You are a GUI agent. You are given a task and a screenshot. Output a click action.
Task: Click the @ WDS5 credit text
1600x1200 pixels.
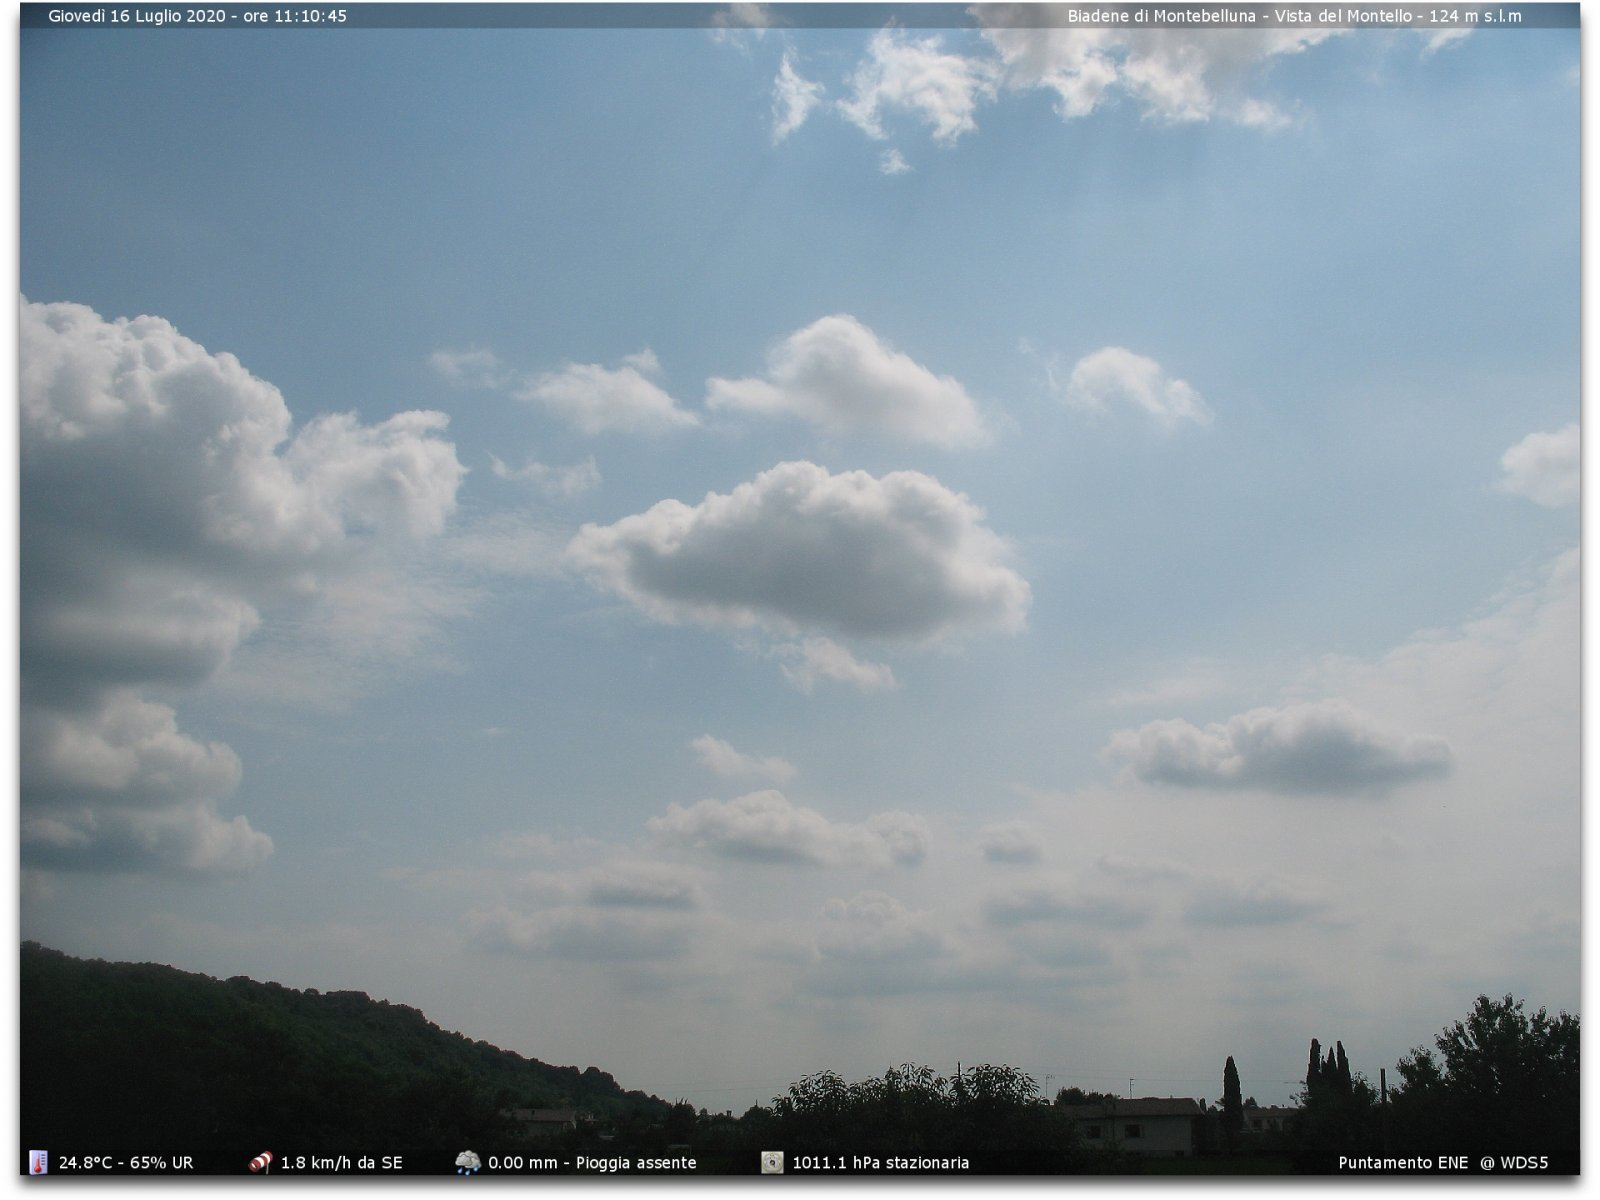pyautogui.click(x=1514, y=1163)
